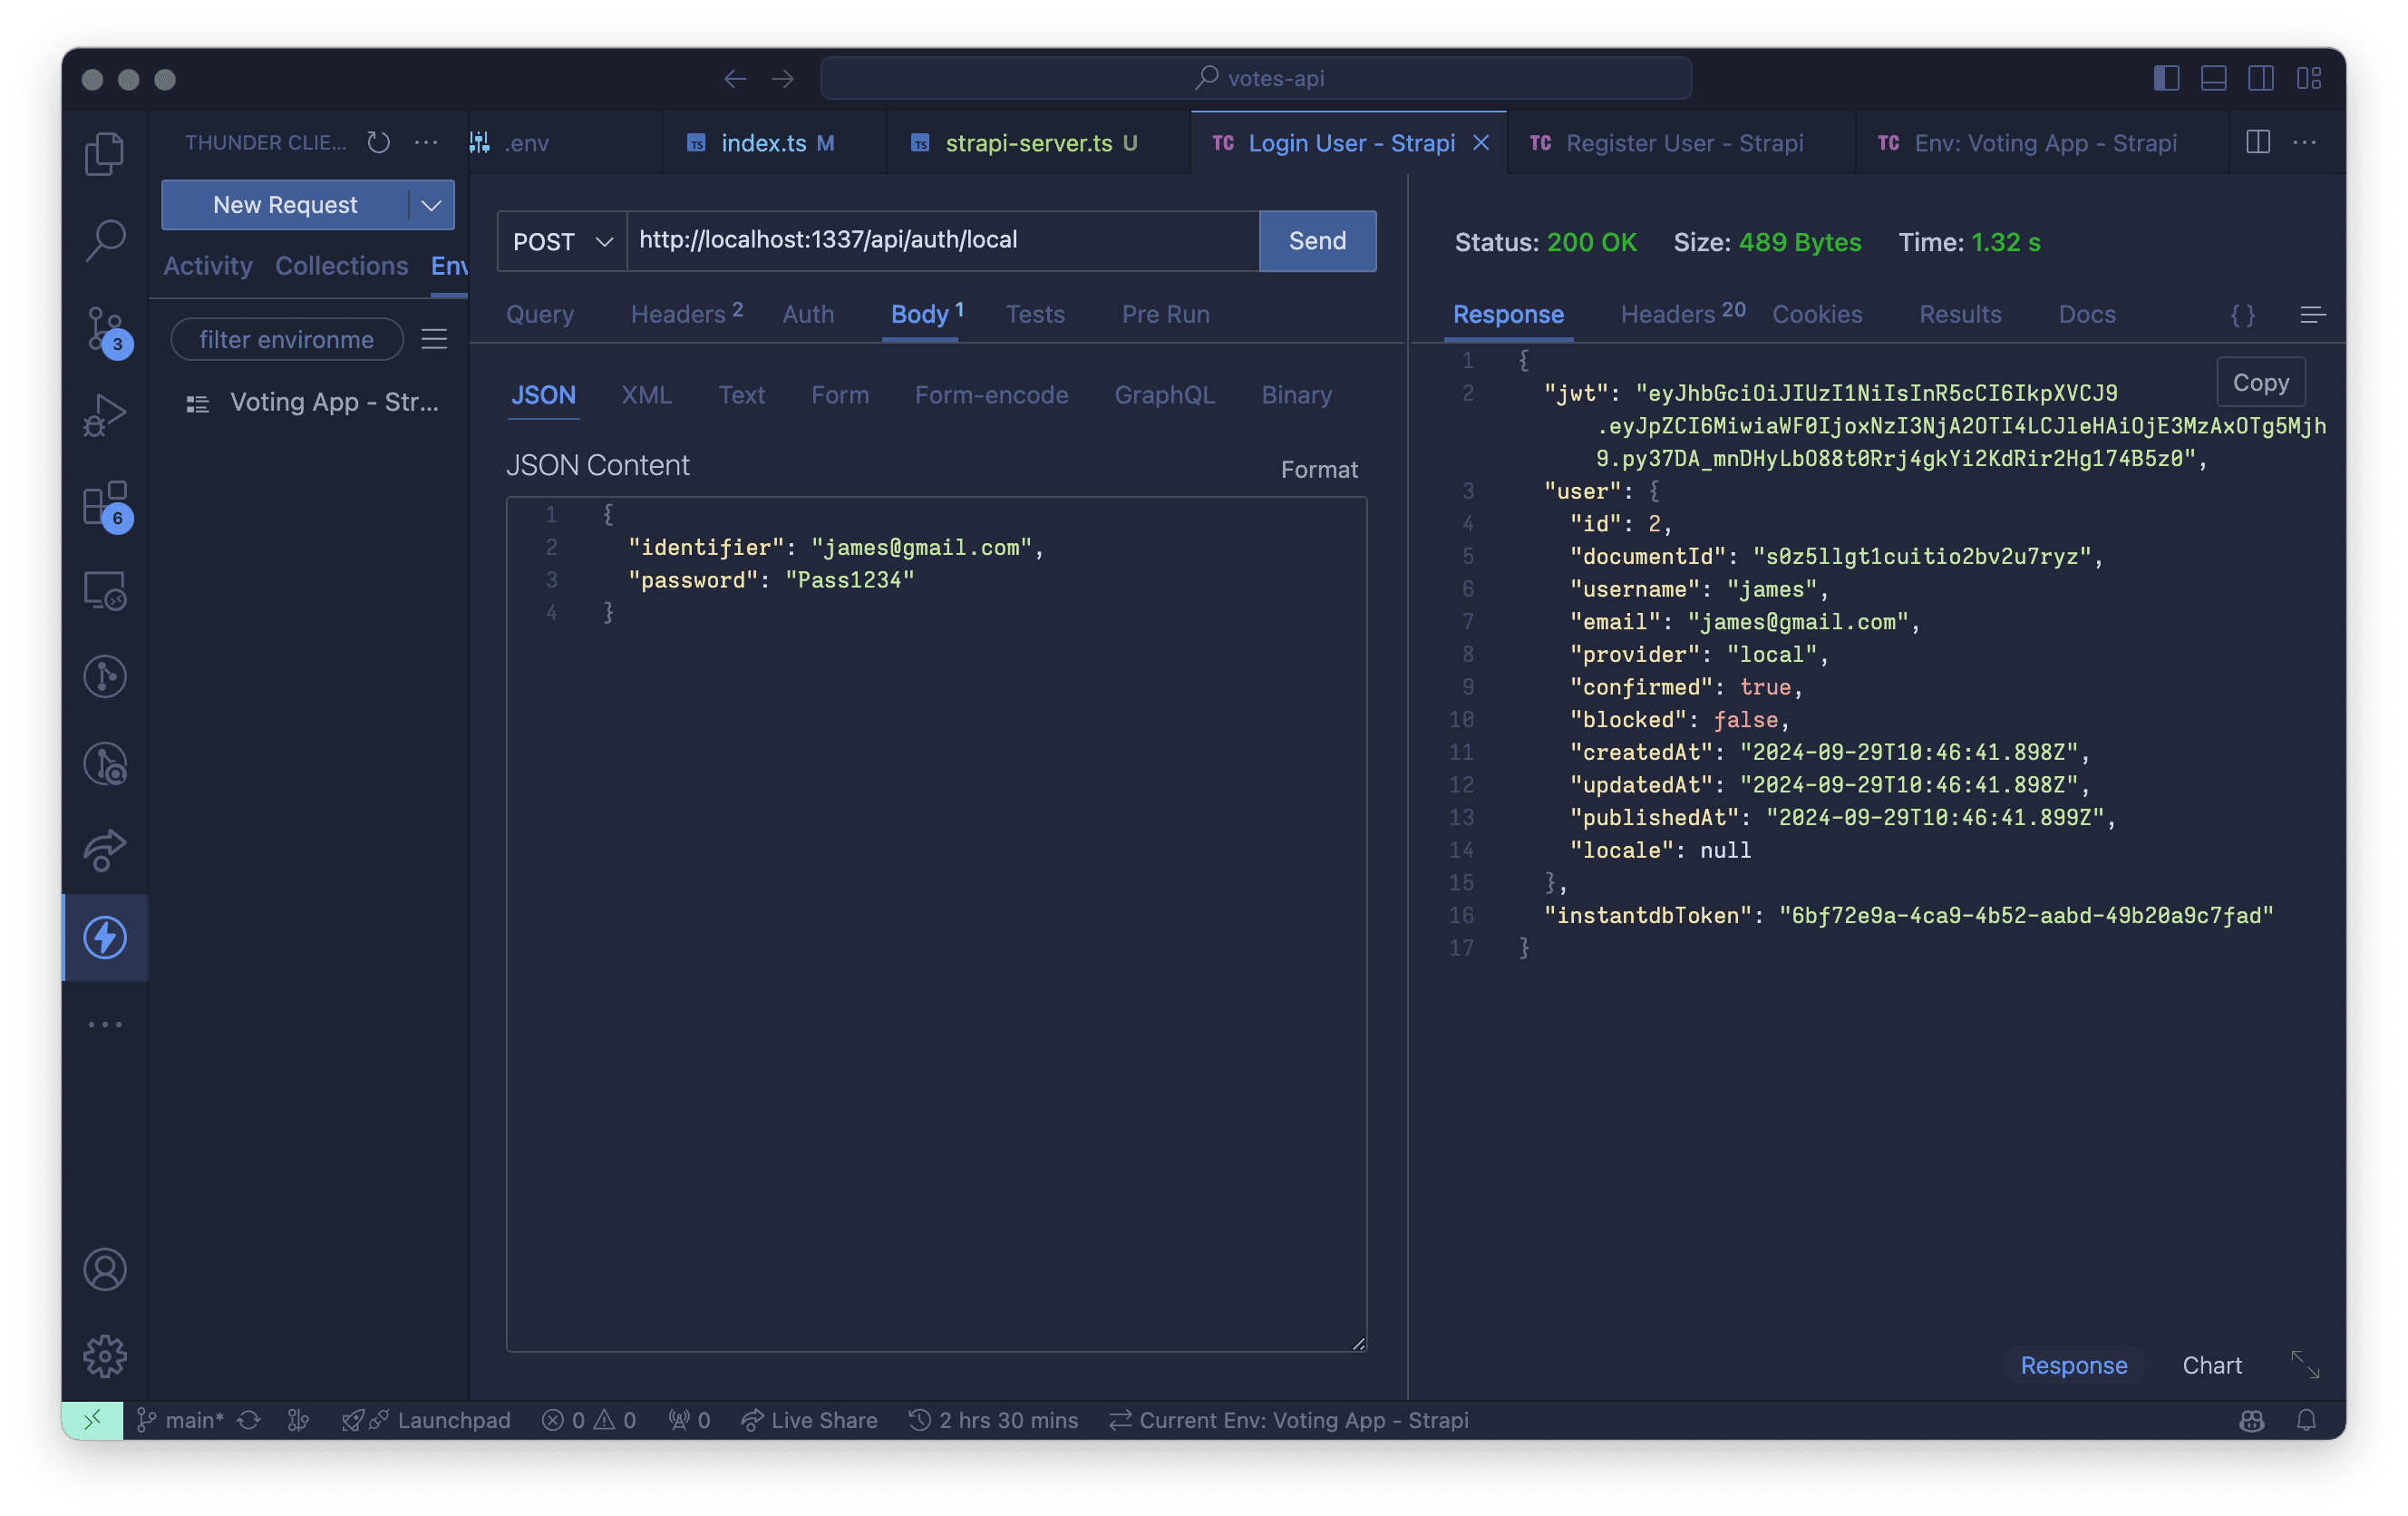This screenshot has height=1516, width=2408.
Task: Expand the New Request dropdown arrow
Action: (x=431, y=205)
